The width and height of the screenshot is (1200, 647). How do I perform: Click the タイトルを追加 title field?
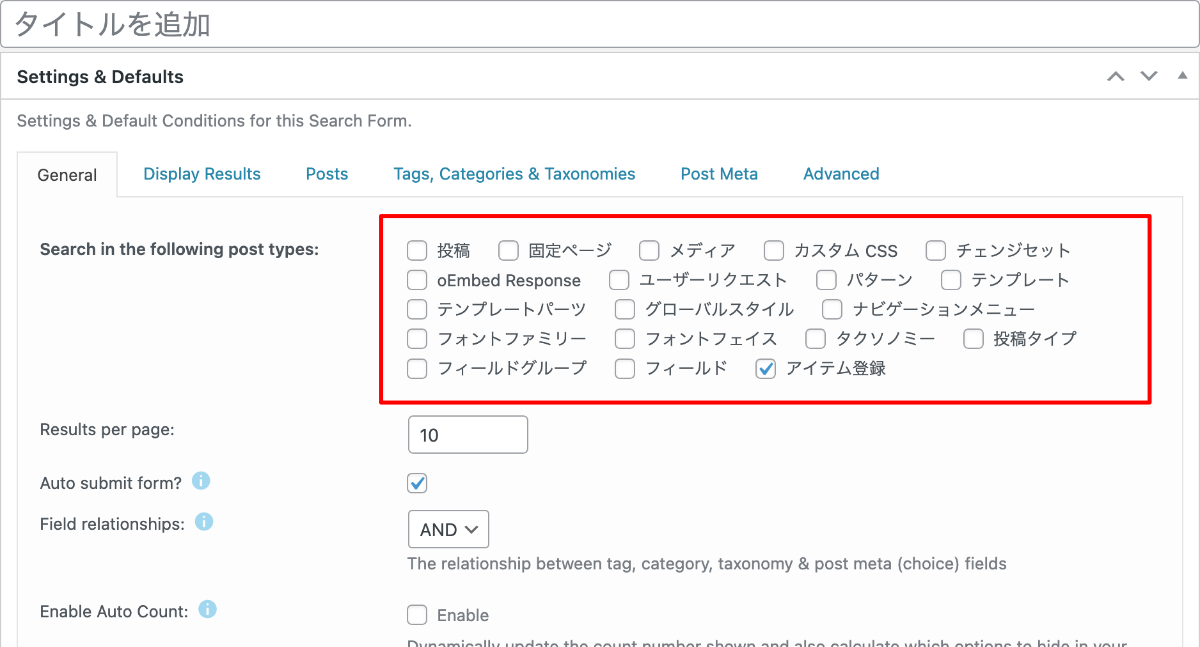pyautogui.click(x=600, y=25)
